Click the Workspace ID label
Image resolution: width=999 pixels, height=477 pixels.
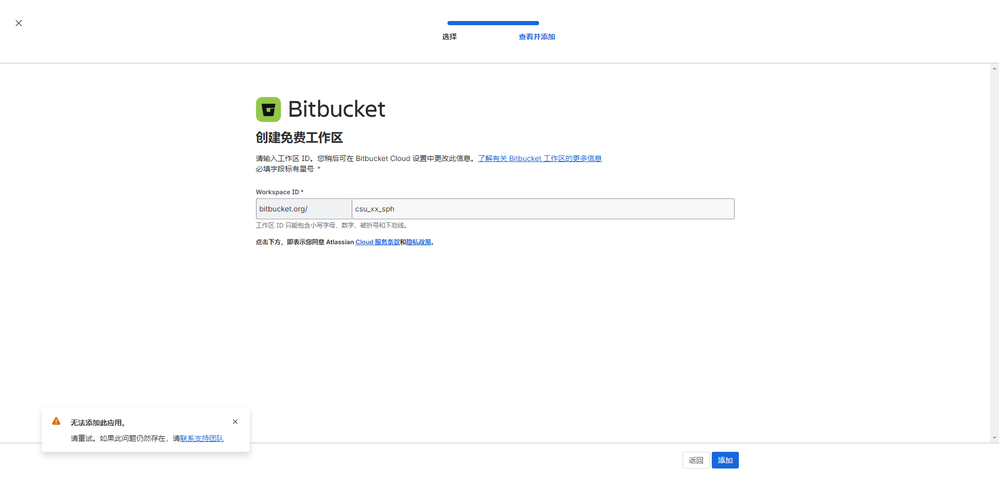[x=280, y=192]
